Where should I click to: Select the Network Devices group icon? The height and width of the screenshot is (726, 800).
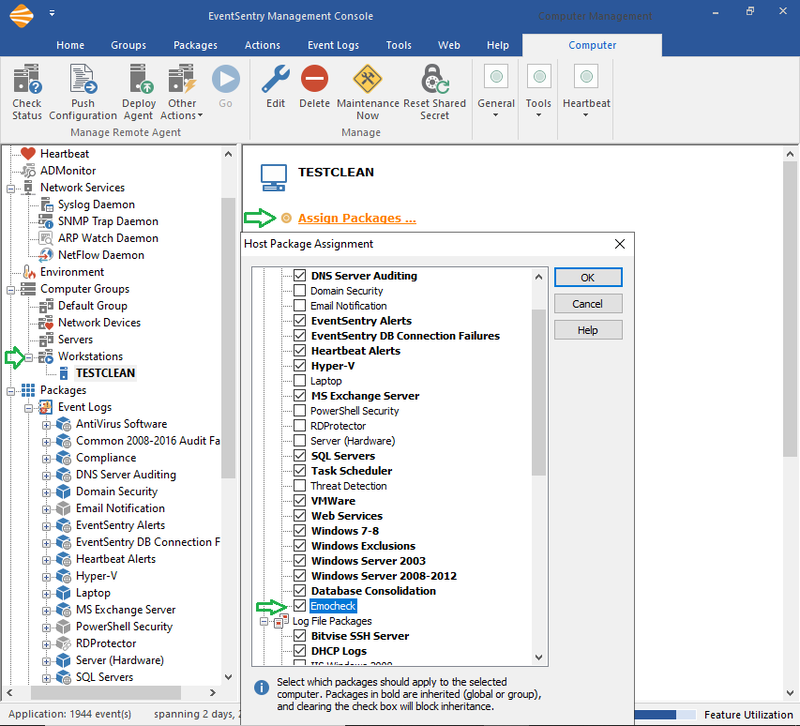pyautogui.click(x=46, y=322)
